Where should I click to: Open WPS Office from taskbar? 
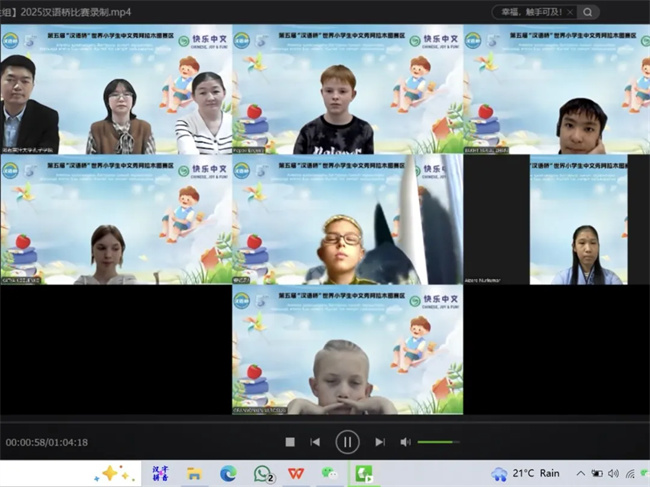[x=296, y=473]
